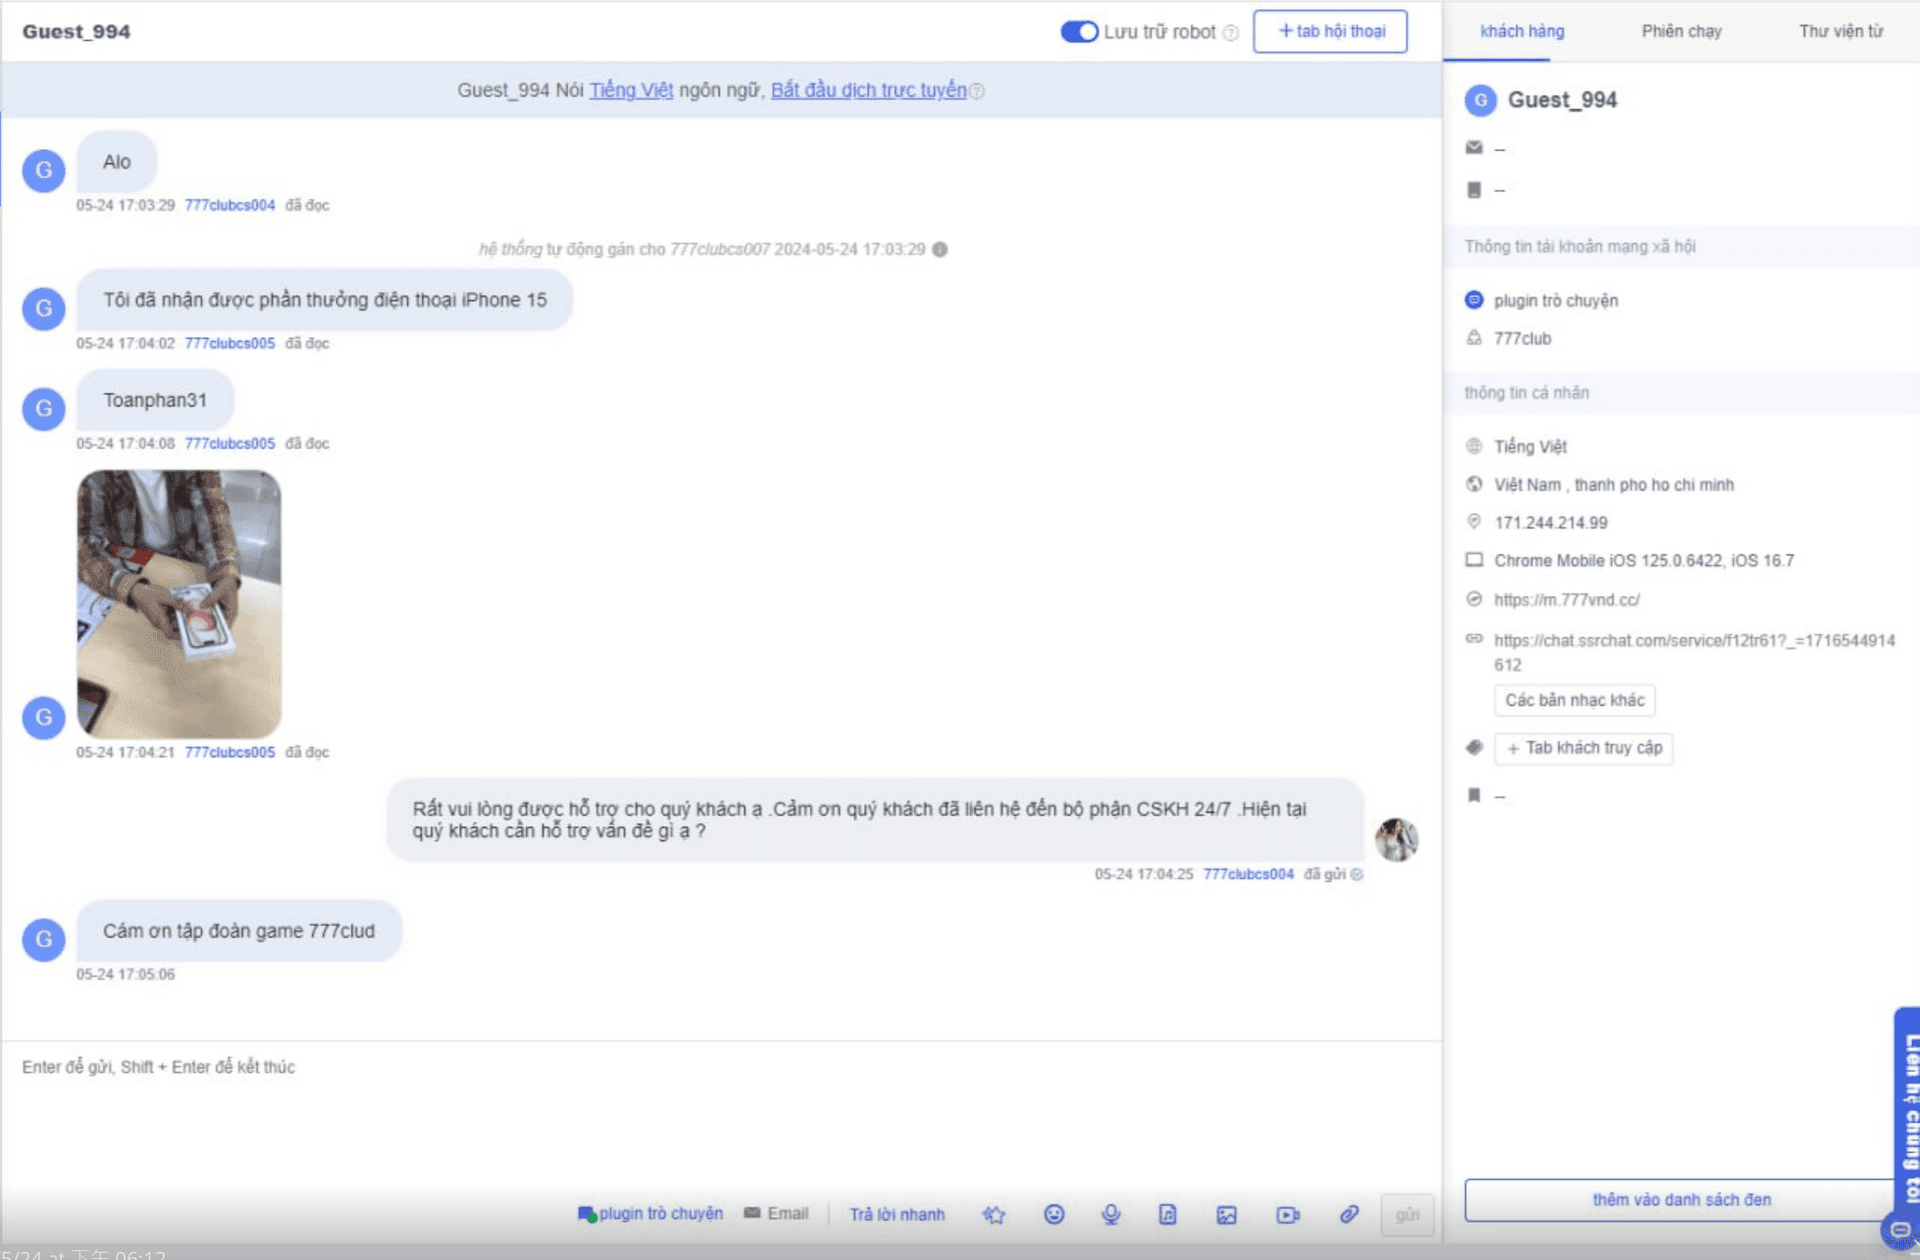Switch to Thư viện từ tab
This screenshot has height=1260, width=1920.
(x=1840, y=31)
